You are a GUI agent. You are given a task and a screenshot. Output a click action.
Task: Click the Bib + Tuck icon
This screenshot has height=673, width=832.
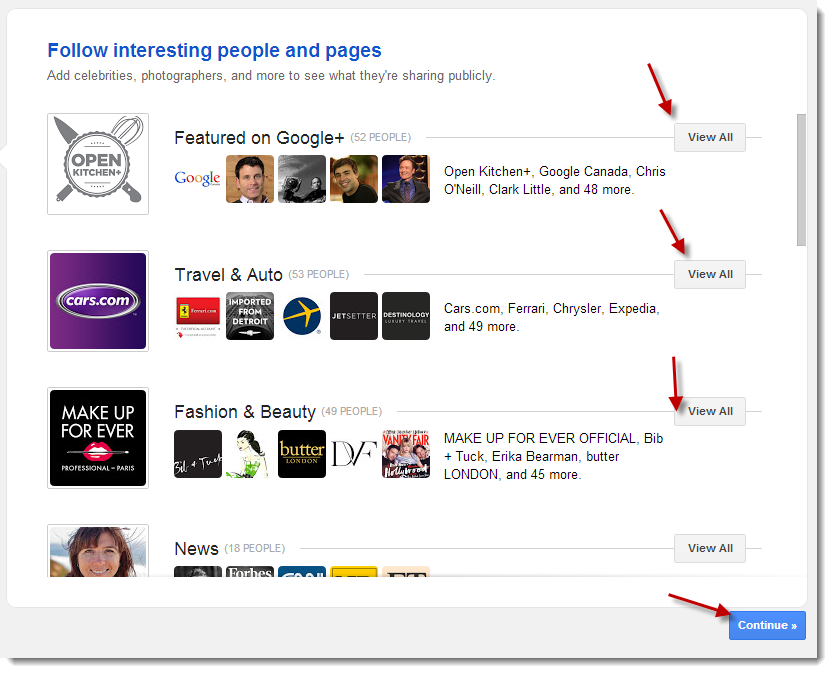pyautogui.click(x=198, y=454)
